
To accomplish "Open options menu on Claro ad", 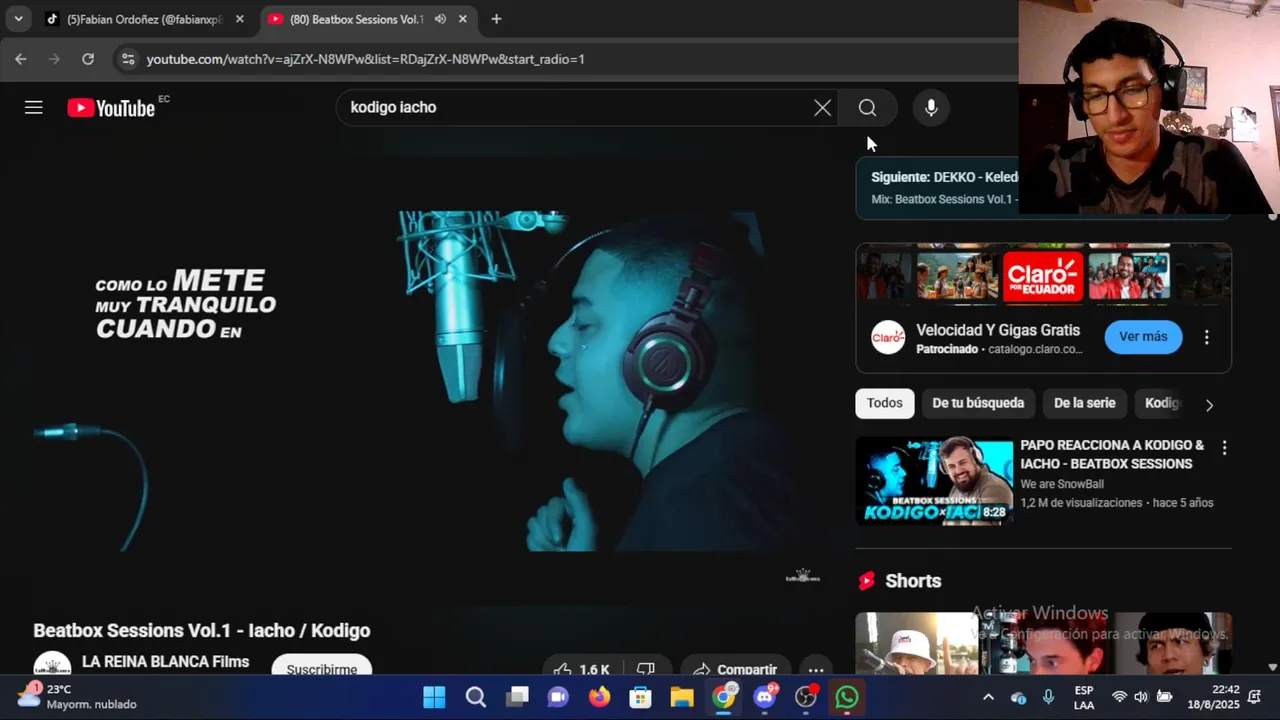I will (1207, 337).
